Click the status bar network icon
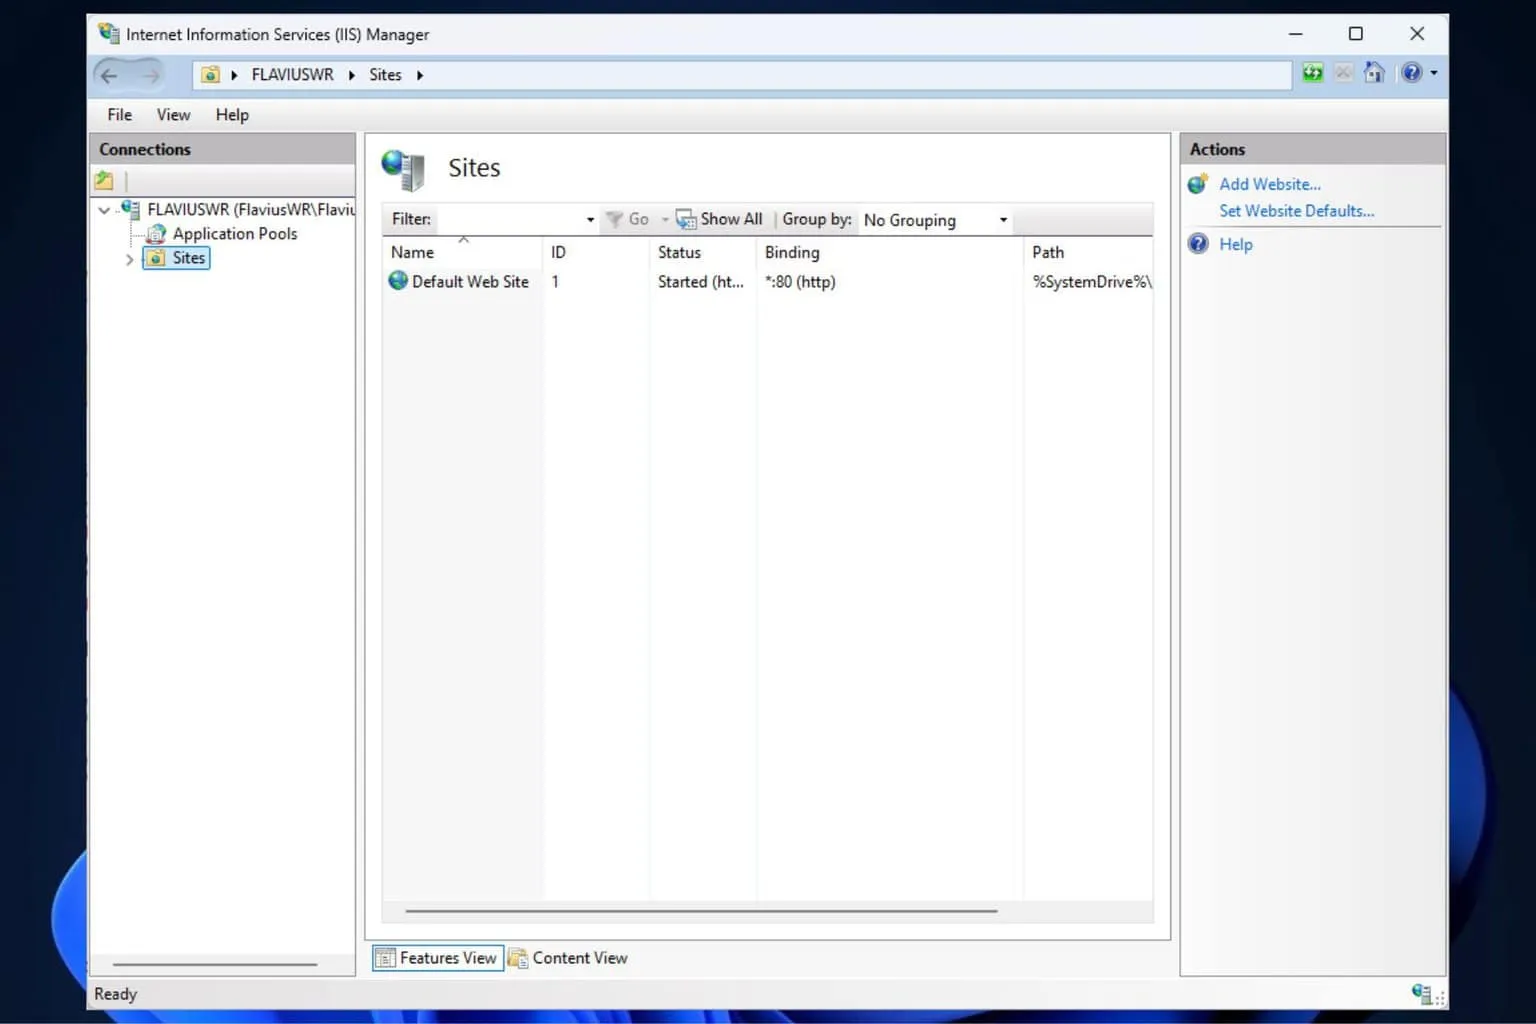The image size is (1536, 1024). (1421, 993)
